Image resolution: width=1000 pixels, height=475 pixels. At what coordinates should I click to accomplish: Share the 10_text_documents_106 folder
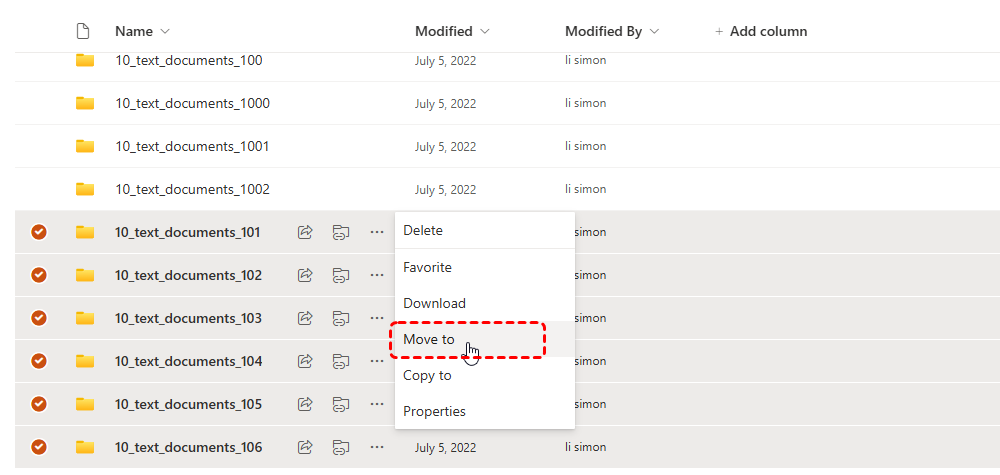306,447
